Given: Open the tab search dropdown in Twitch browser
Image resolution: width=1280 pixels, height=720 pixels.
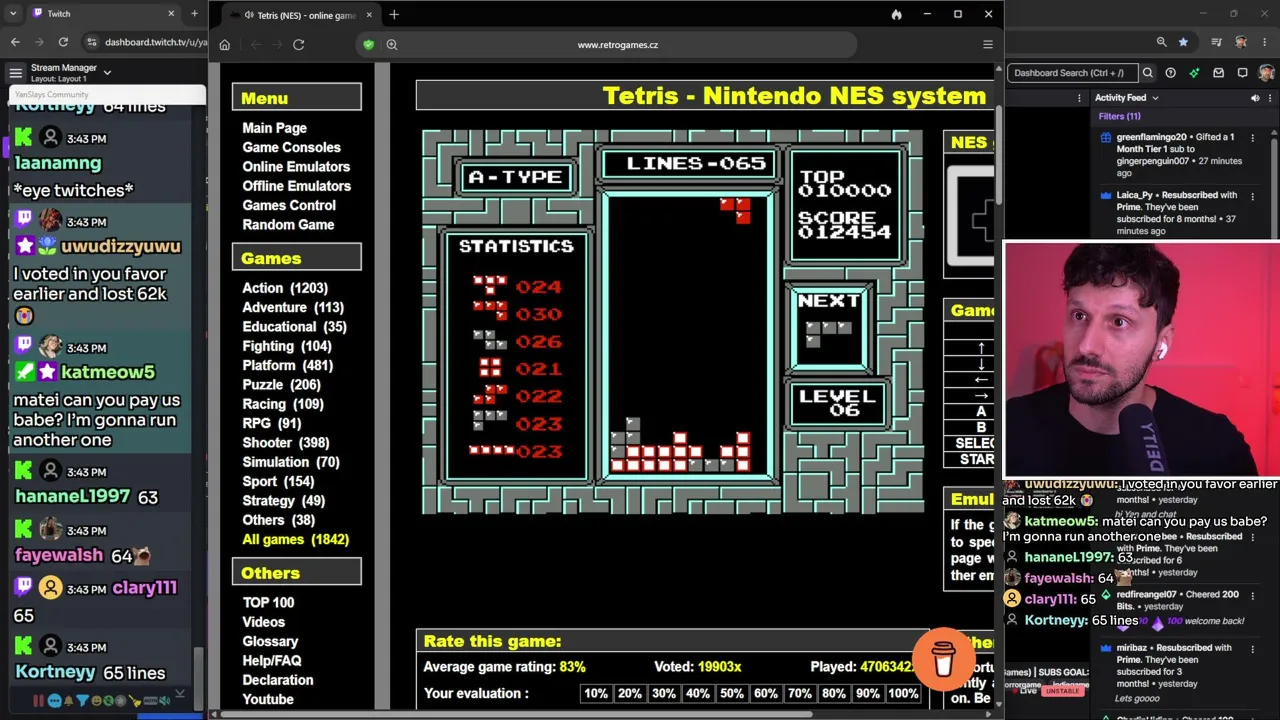Looking at the screenshot, I should click(12, 14).
